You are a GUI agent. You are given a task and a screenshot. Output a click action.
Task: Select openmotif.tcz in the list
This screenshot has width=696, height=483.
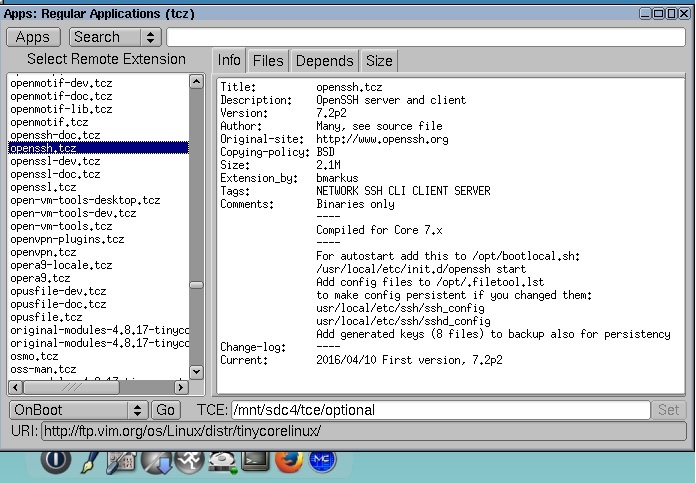[99, 122]
